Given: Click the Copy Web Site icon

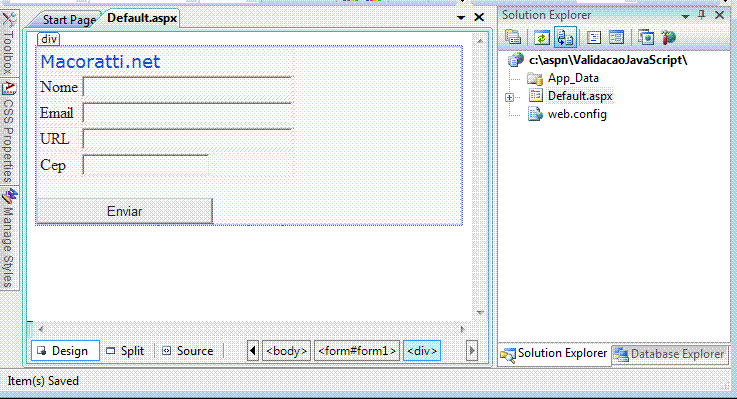Looking at the screenshot, I should [x=646, y=38].
